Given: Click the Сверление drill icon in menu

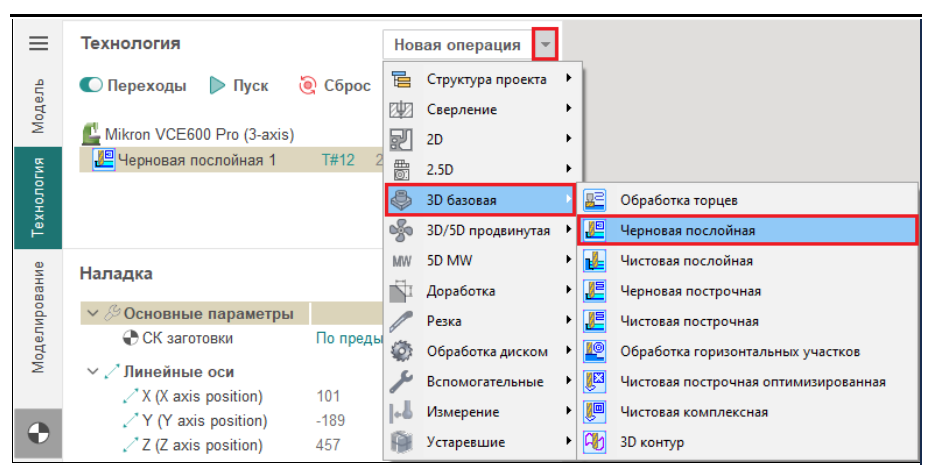Looking at the screenshot, I should [x=401, y=109].
